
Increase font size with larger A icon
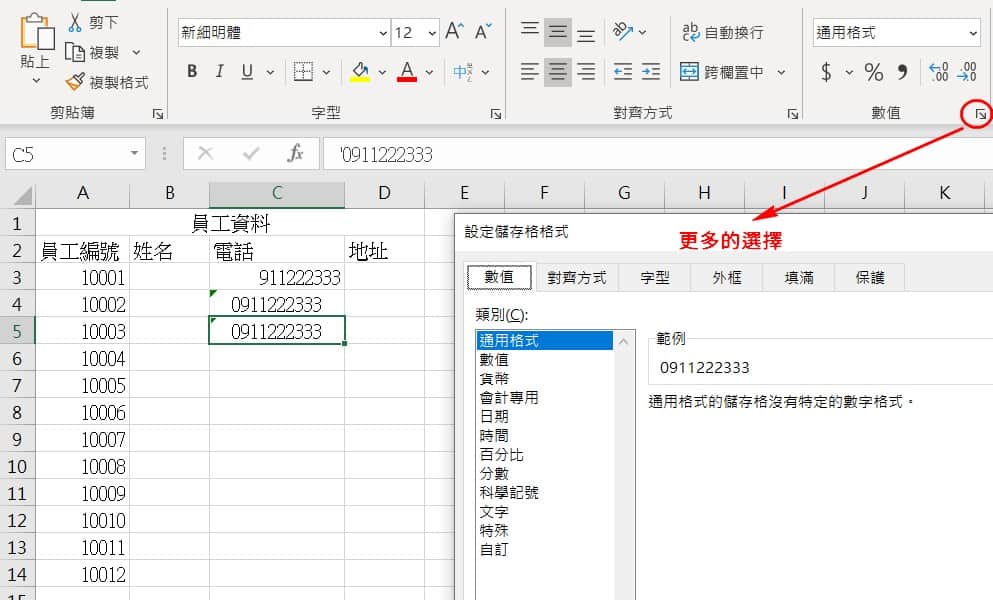tap(454, 32)
